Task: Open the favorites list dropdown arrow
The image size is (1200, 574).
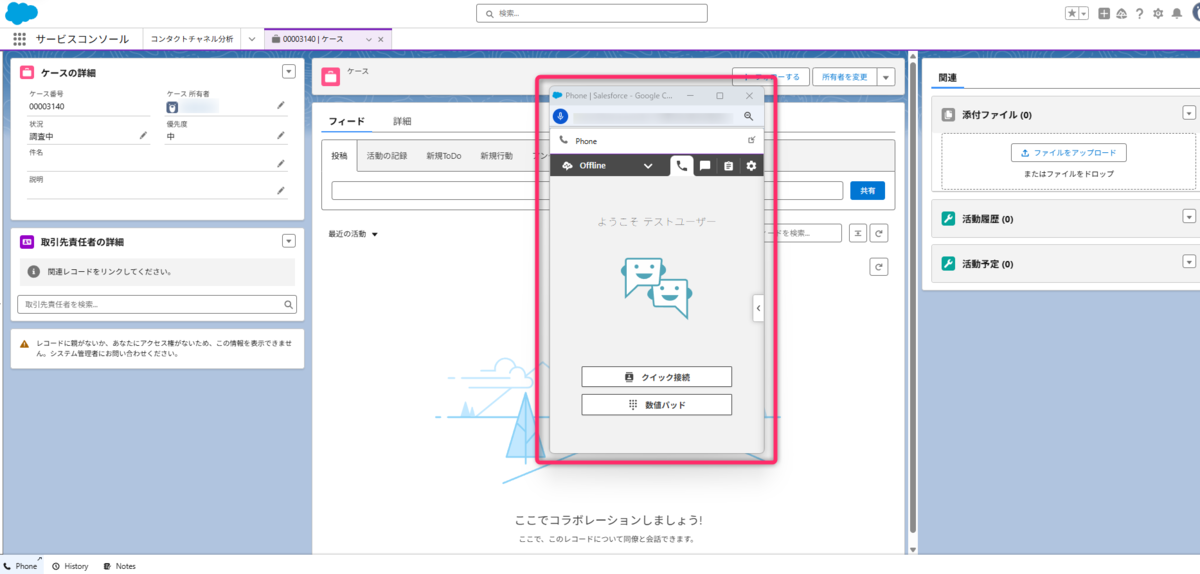Action: coord(1084,14)
